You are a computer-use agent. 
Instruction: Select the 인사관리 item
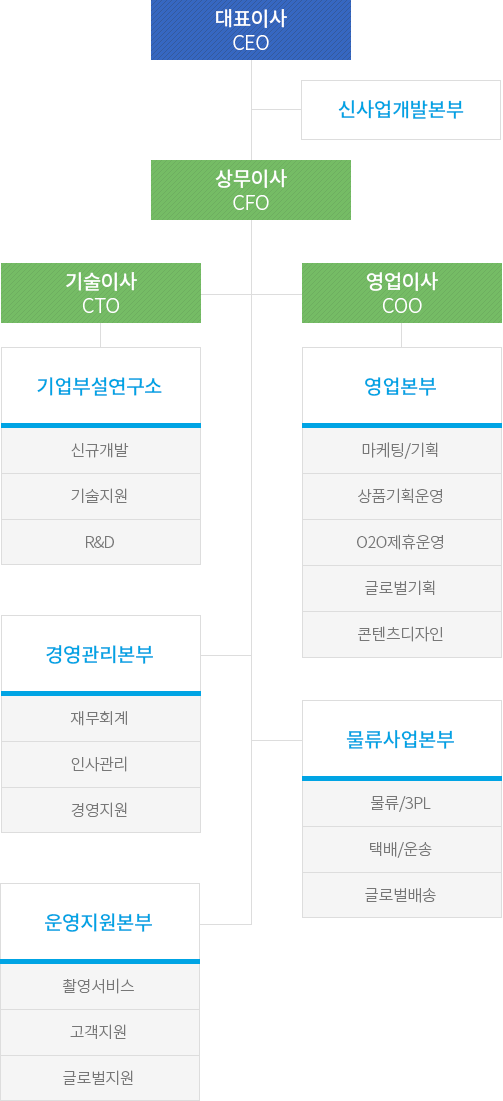(100, 764)
